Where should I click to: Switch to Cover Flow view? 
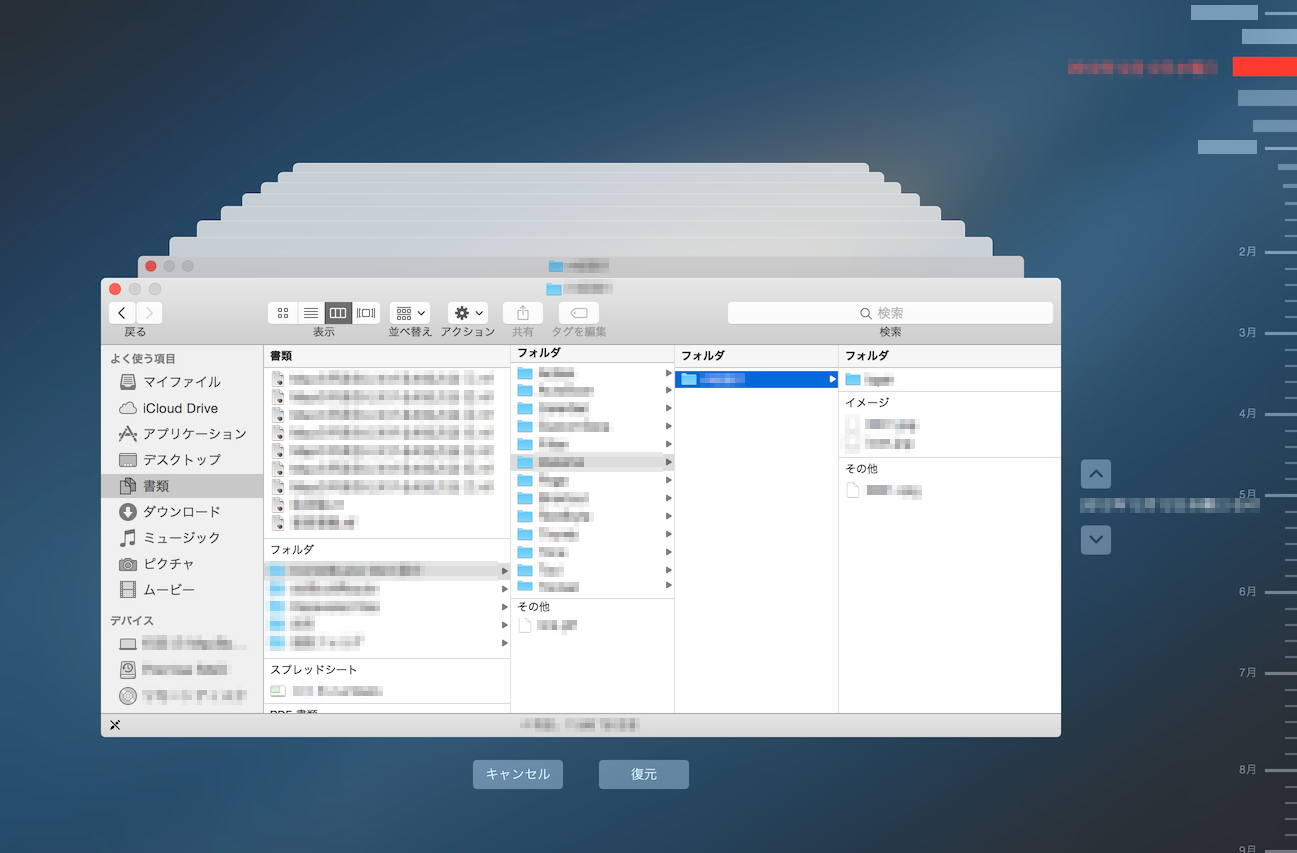(x=364, y=311)
